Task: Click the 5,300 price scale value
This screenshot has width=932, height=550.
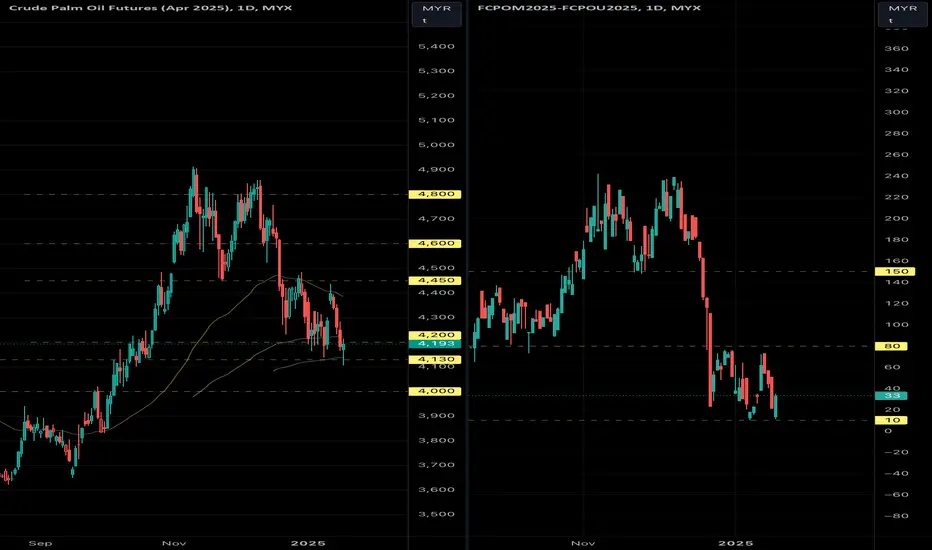Action: coord(436,71)
